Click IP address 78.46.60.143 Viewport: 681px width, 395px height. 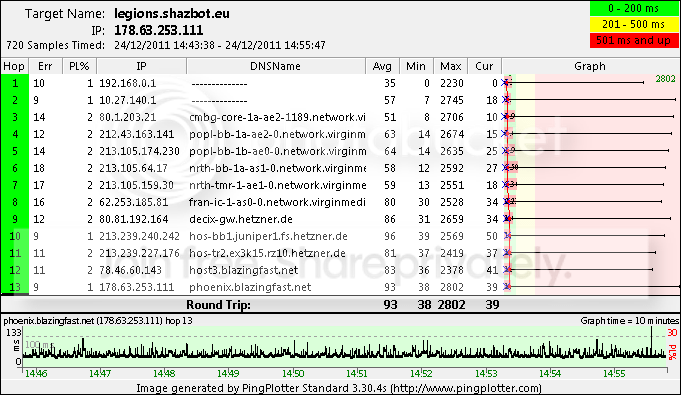point(130,270)
